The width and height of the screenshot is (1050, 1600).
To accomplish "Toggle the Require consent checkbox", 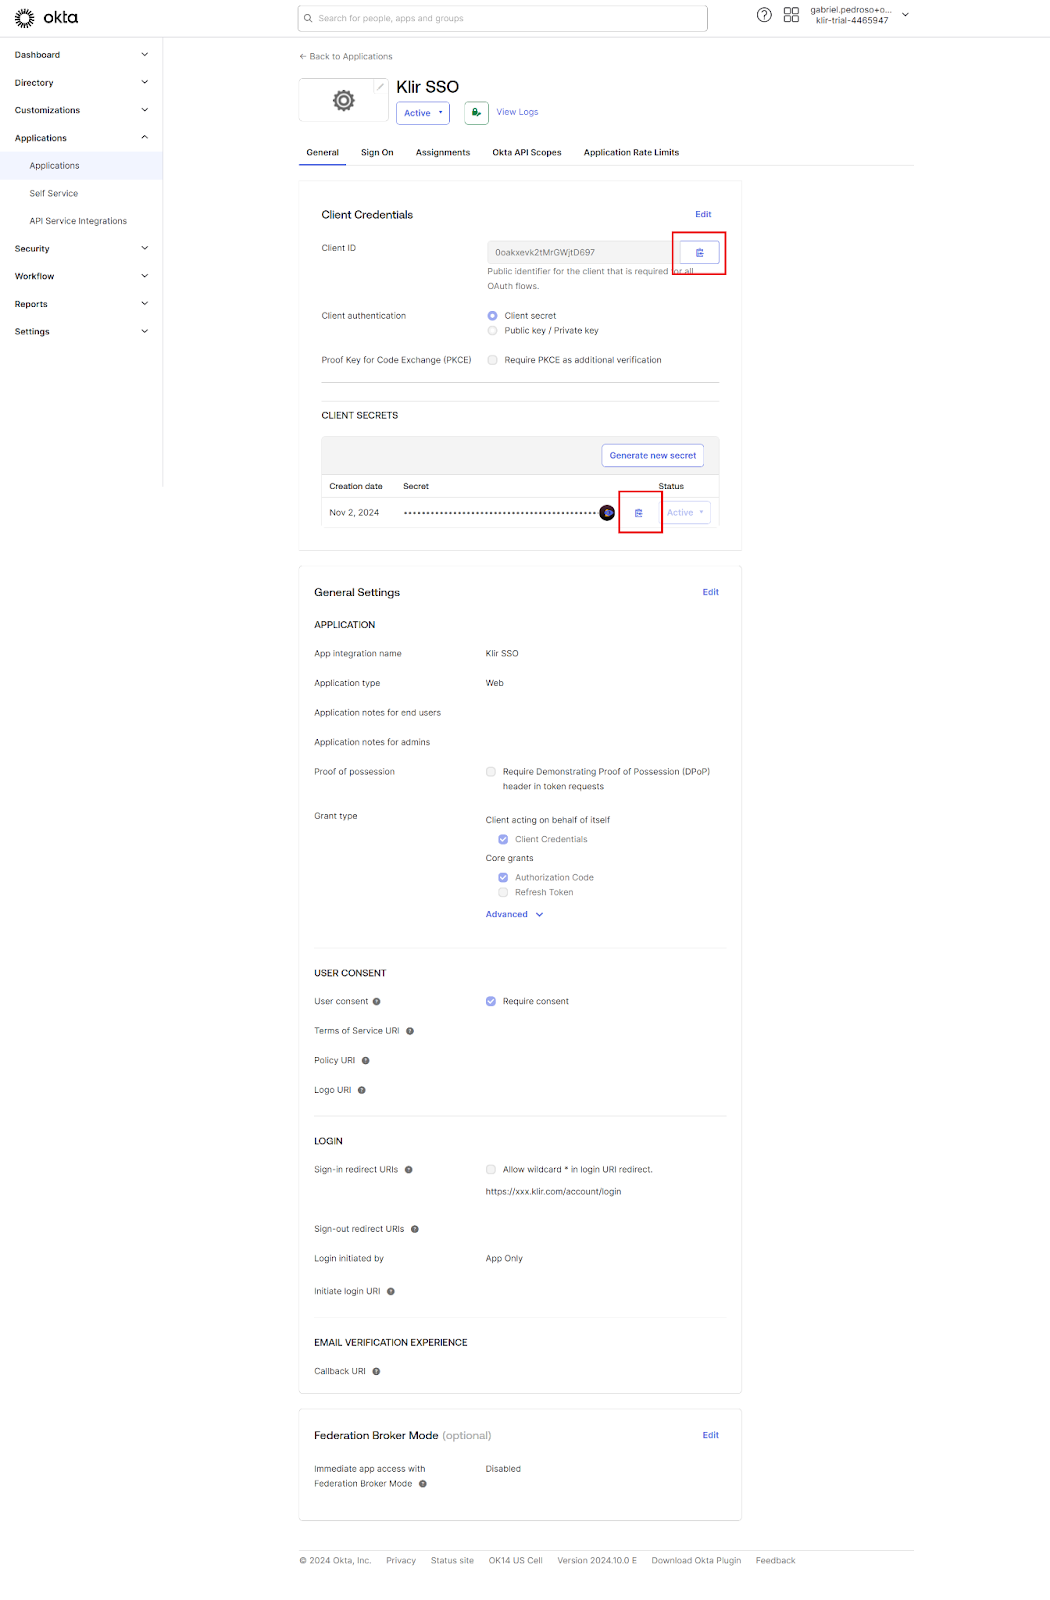I will click(491, 1001).
